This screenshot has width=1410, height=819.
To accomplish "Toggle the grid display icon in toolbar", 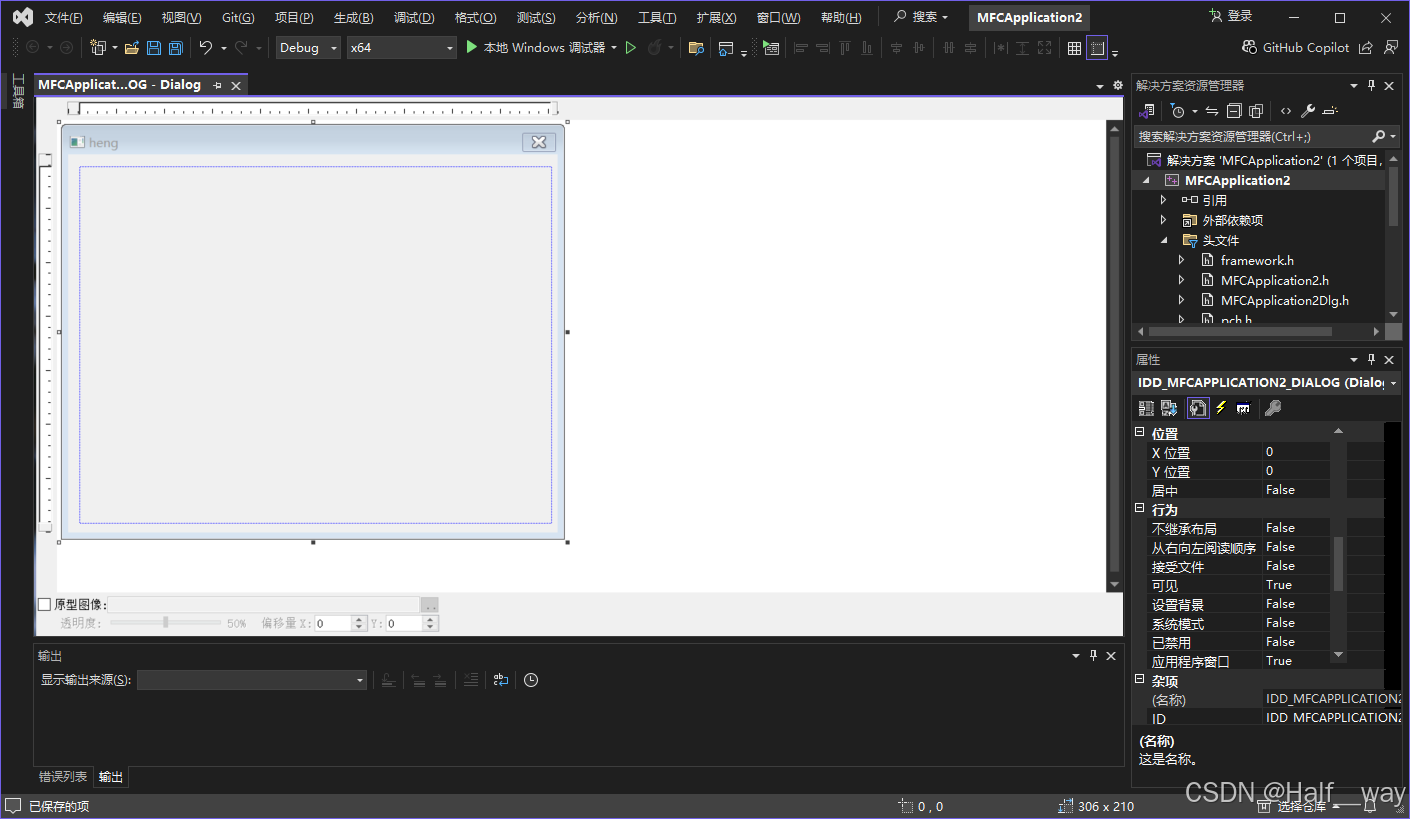I will tap(1074, 48).
